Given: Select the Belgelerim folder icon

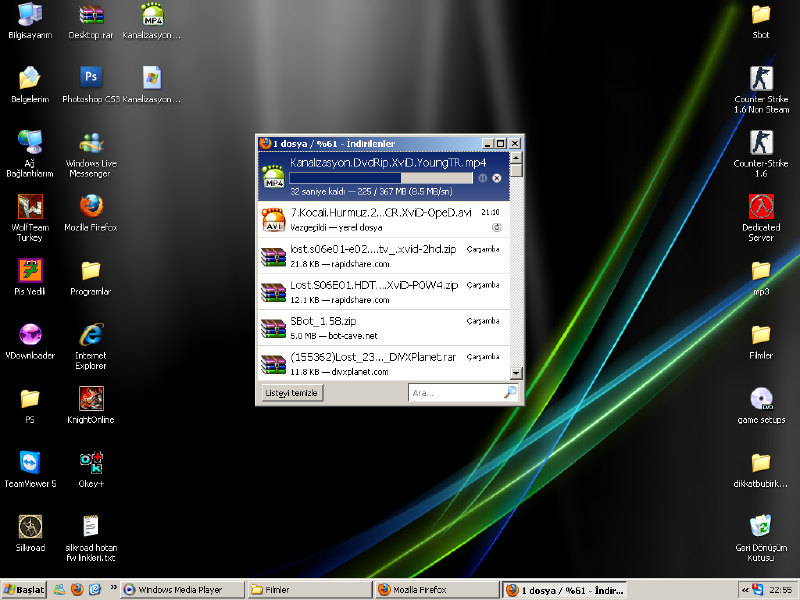Looking at the screenshot, I should [x=30, y=85].
